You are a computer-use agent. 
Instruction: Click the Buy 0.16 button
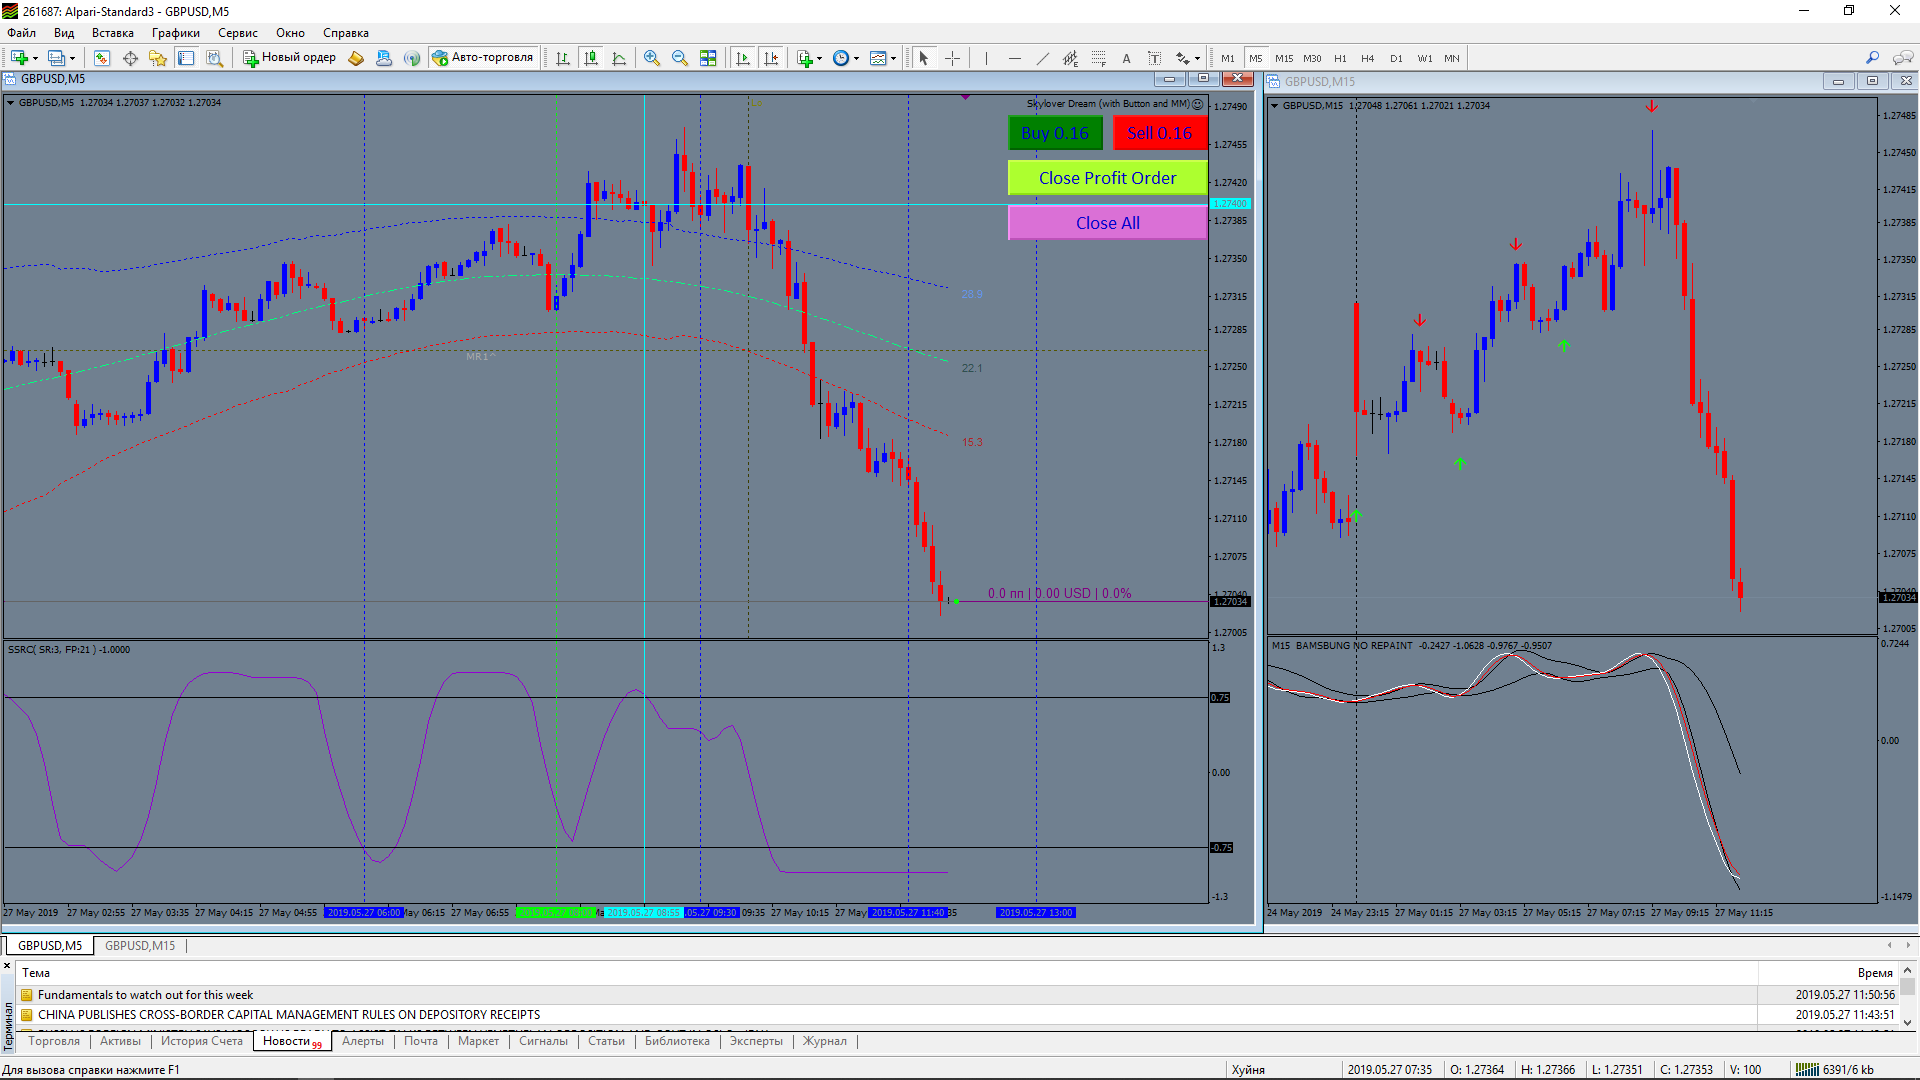[x=1055, y=133]
